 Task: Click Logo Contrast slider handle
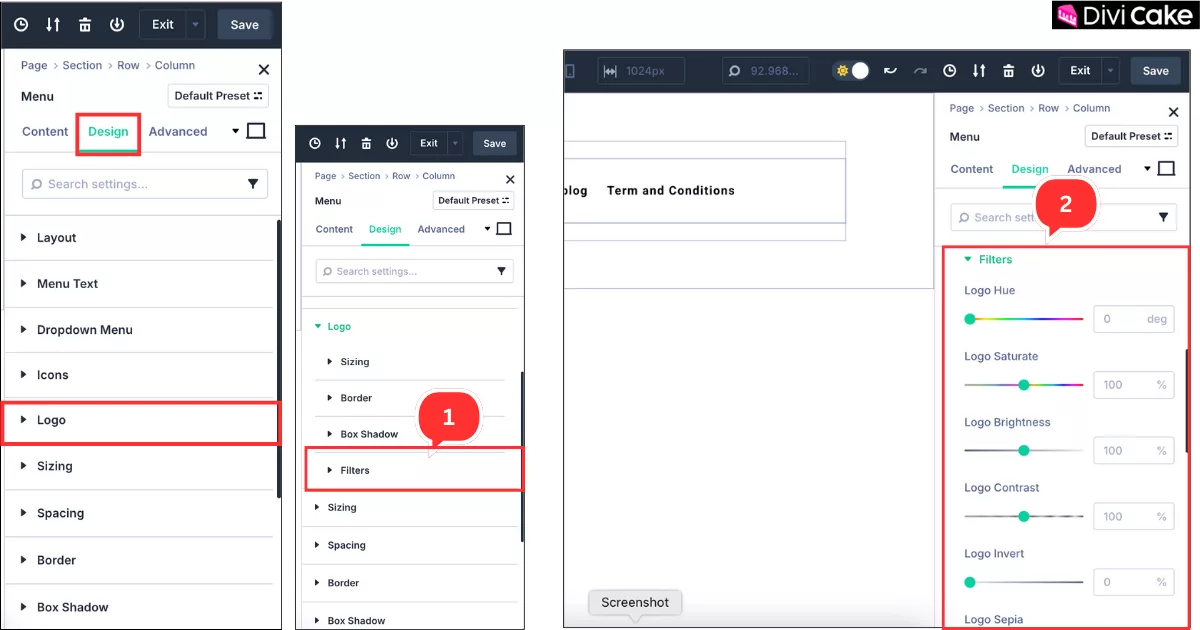[1023, 516]
